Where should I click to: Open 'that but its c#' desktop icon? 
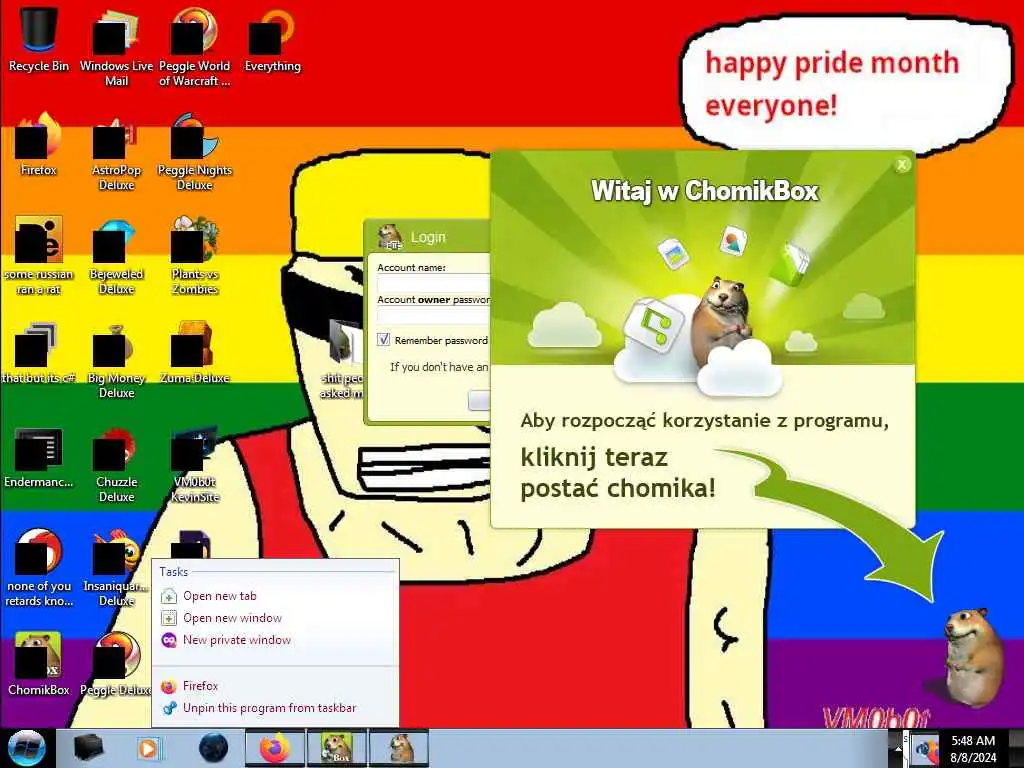pyautogui.click(x=39, y=353)
